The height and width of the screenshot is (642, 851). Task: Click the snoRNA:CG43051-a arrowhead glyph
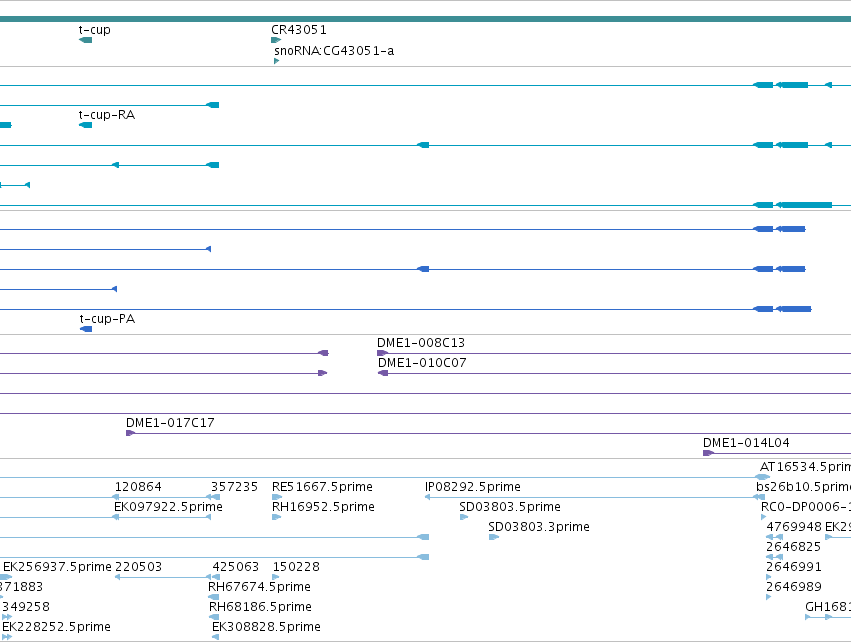click(277, 61)
